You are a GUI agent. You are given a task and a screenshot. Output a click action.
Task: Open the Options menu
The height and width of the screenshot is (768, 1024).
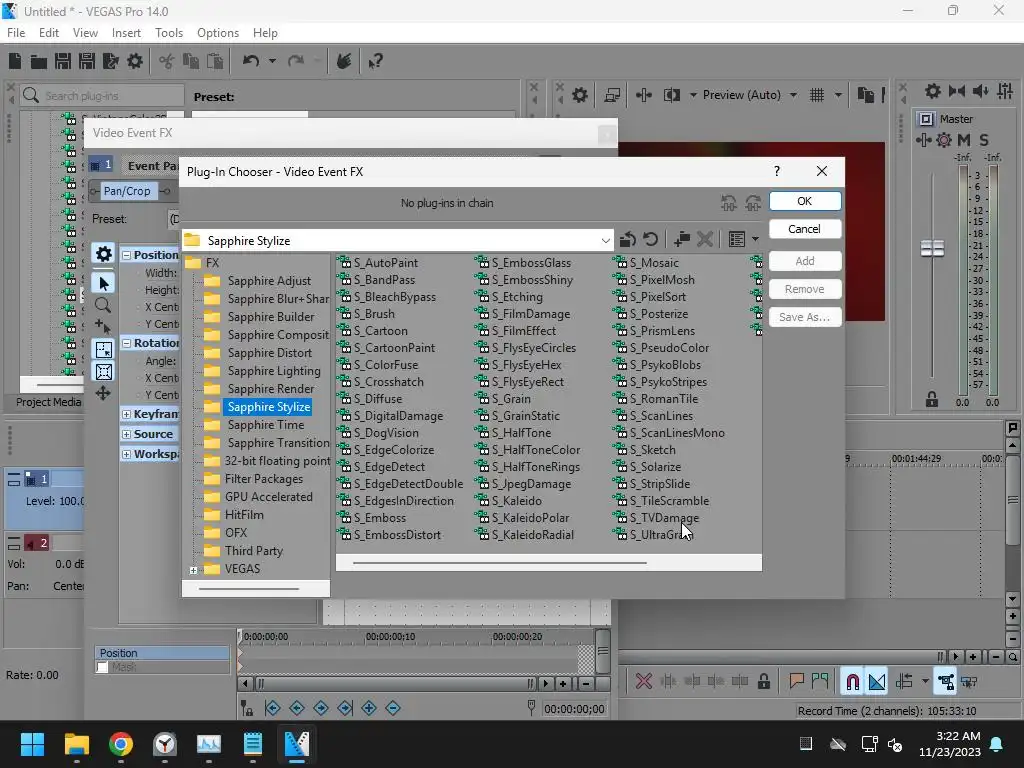click(218, 33)
